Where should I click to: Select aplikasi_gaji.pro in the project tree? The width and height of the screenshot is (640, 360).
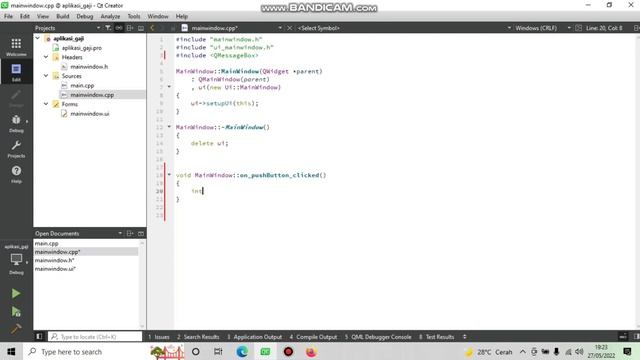[x=82, y=47]
